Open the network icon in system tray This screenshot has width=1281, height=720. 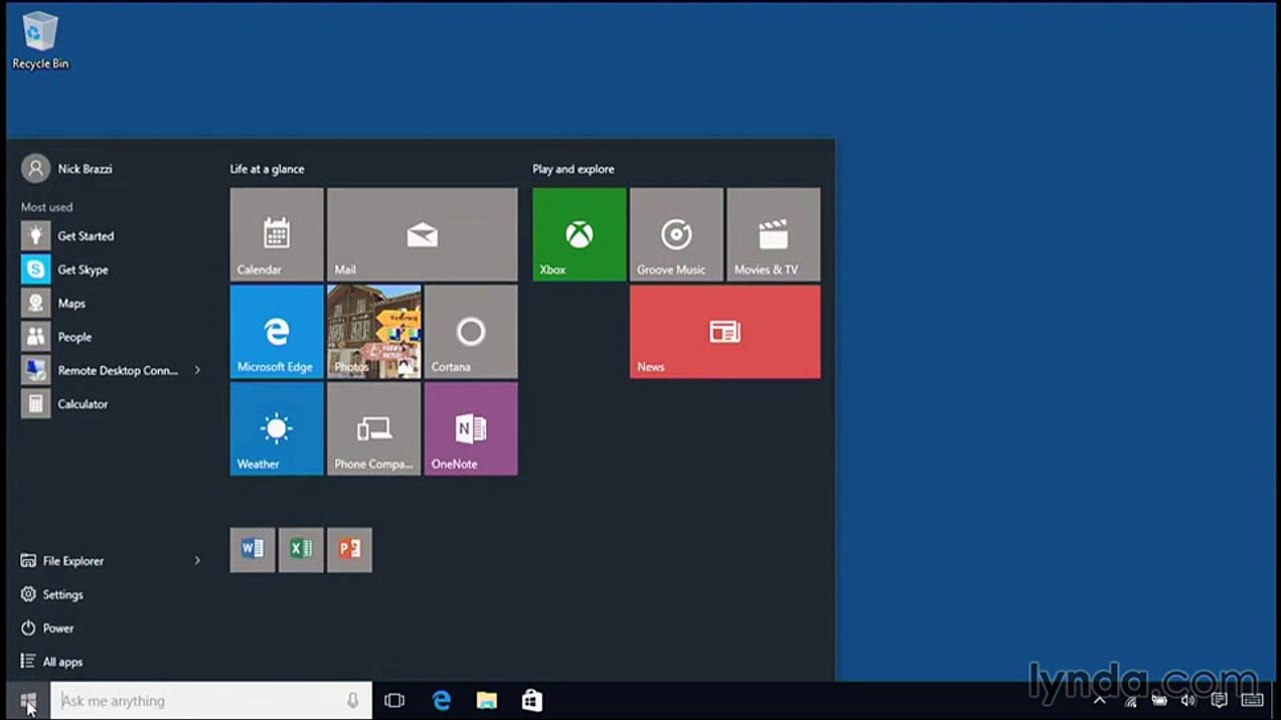1131,701
